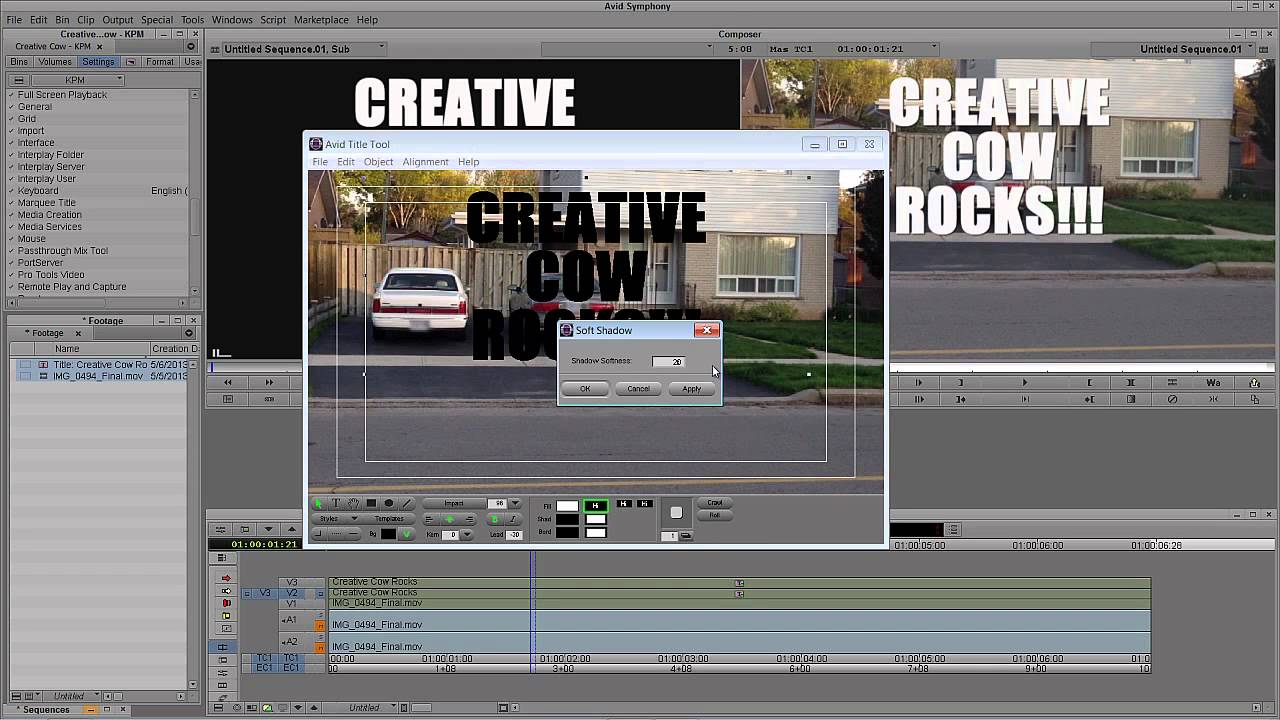Click the Shad shadow color swatch
Viewport: 1280px width, 720px height.
click(567, 519)
